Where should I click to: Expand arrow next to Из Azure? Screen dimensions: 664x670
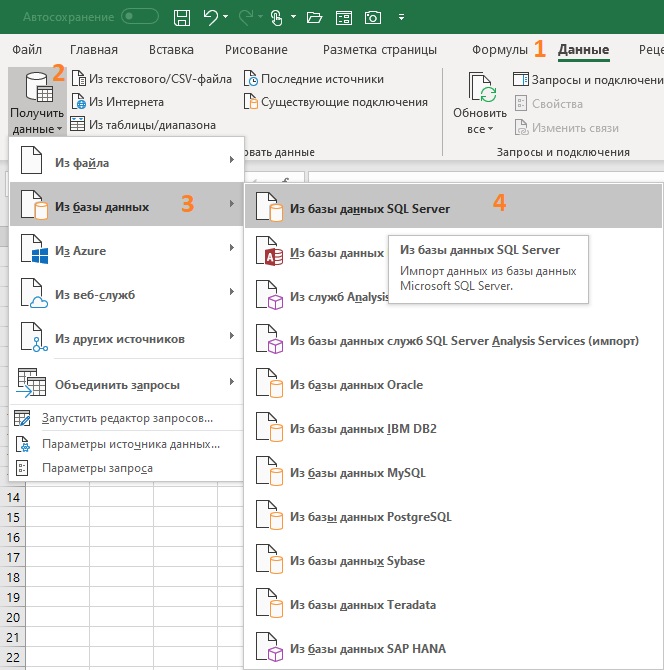[x=232, y=247]
